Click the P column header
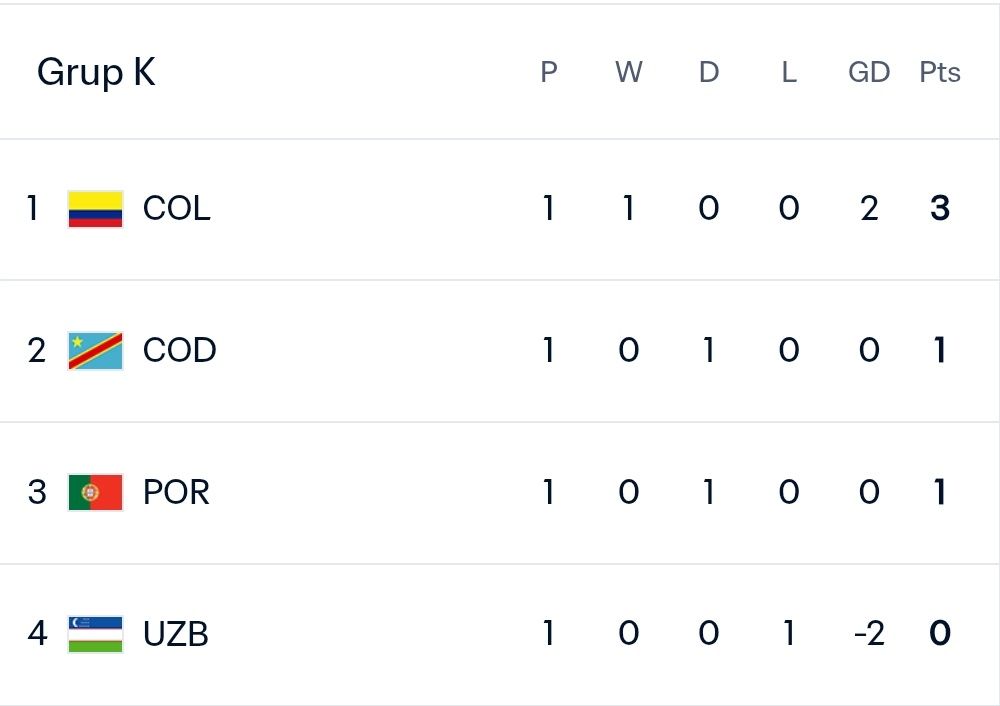Screen dimensions: 1000x706 (x=548, y=72)
